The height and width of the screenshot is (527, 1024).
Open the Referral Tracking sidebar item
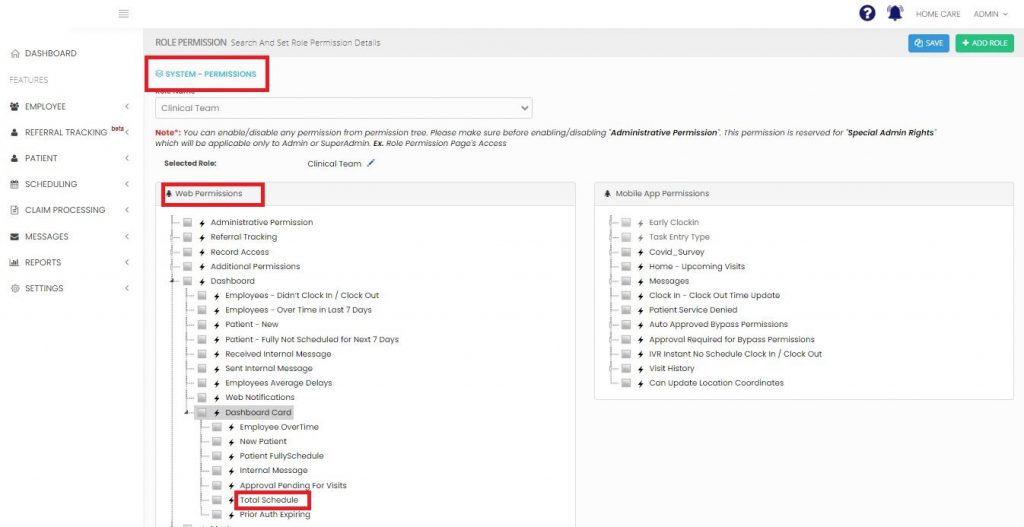tap(66, 133)
